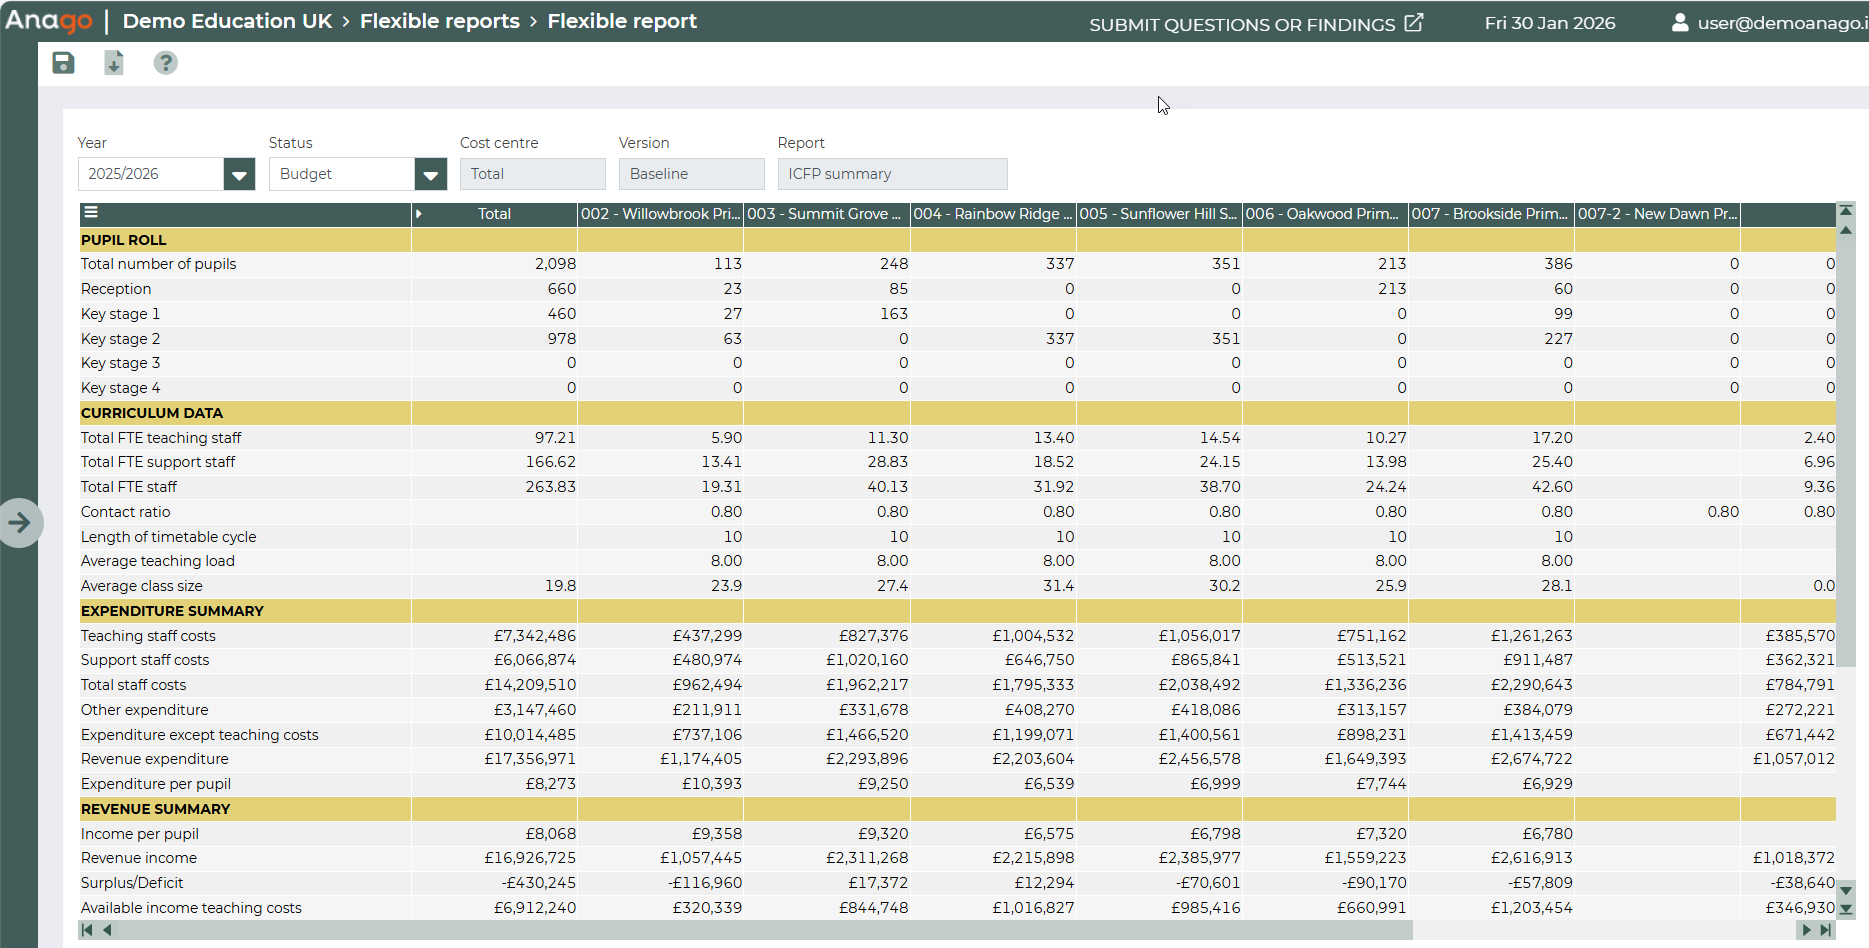Click the Anago logo
1869x948 pixels.
pos(49,21)
